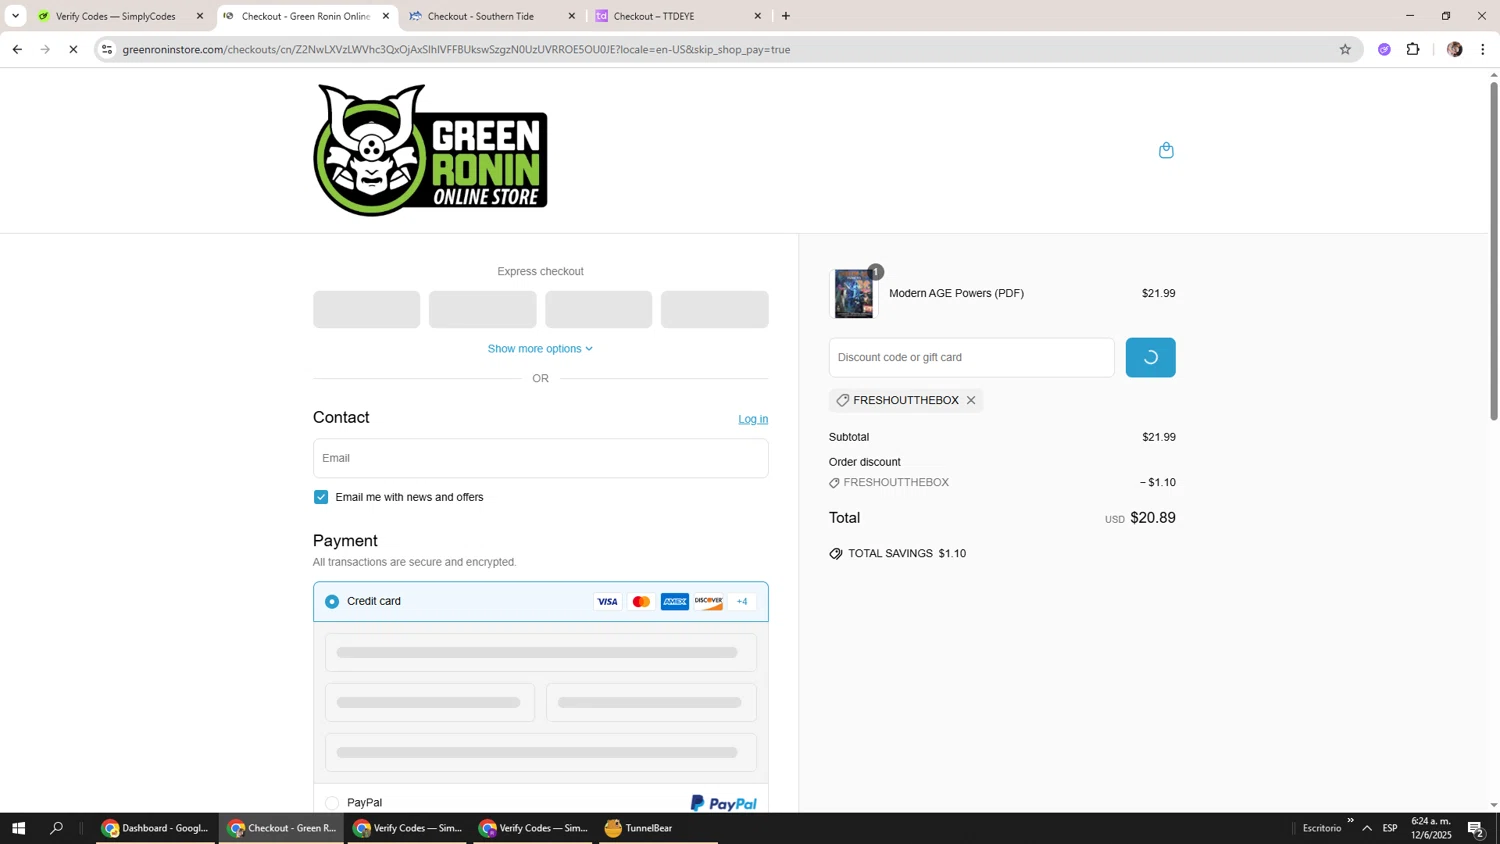Click the last express checkout placeholder button
This screenshot has height=844, width=1500.
coord(714,309)
